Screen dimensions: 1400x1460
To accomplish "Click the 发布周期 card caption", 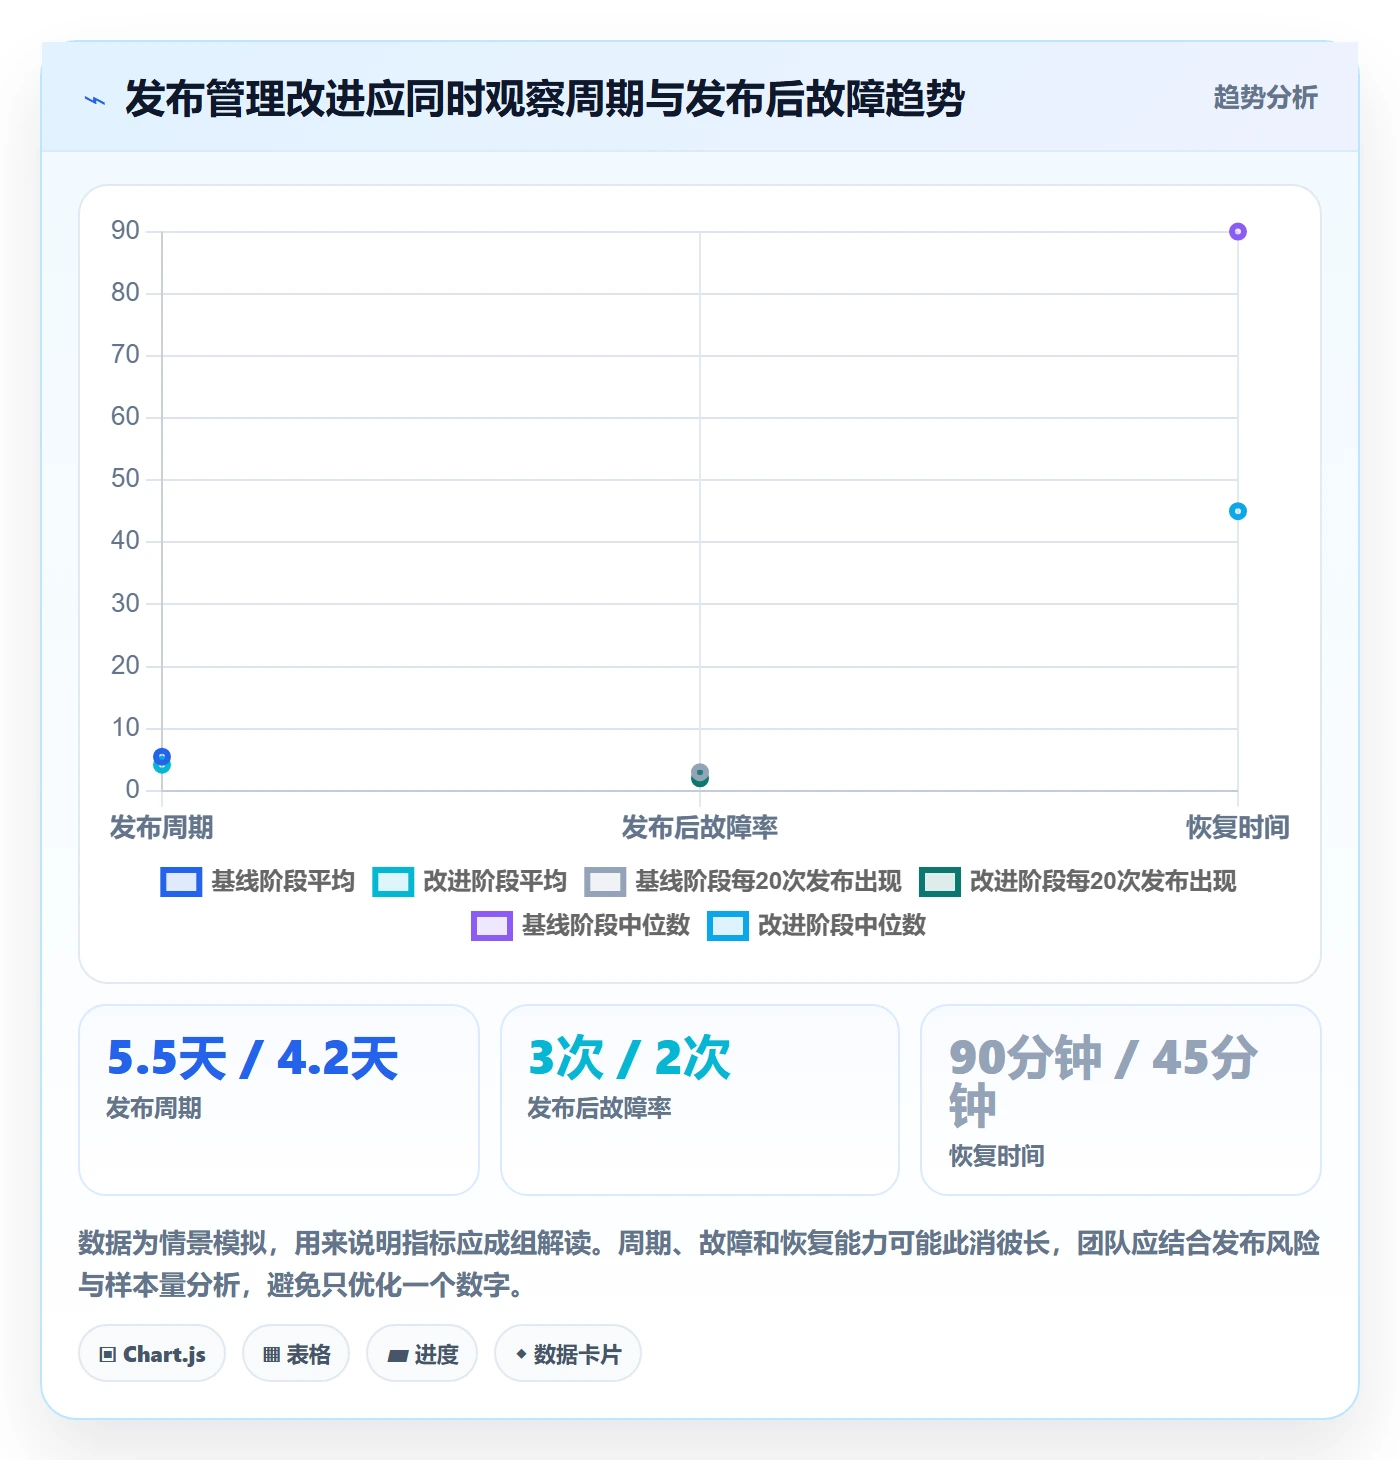I will coord(154,1109).
